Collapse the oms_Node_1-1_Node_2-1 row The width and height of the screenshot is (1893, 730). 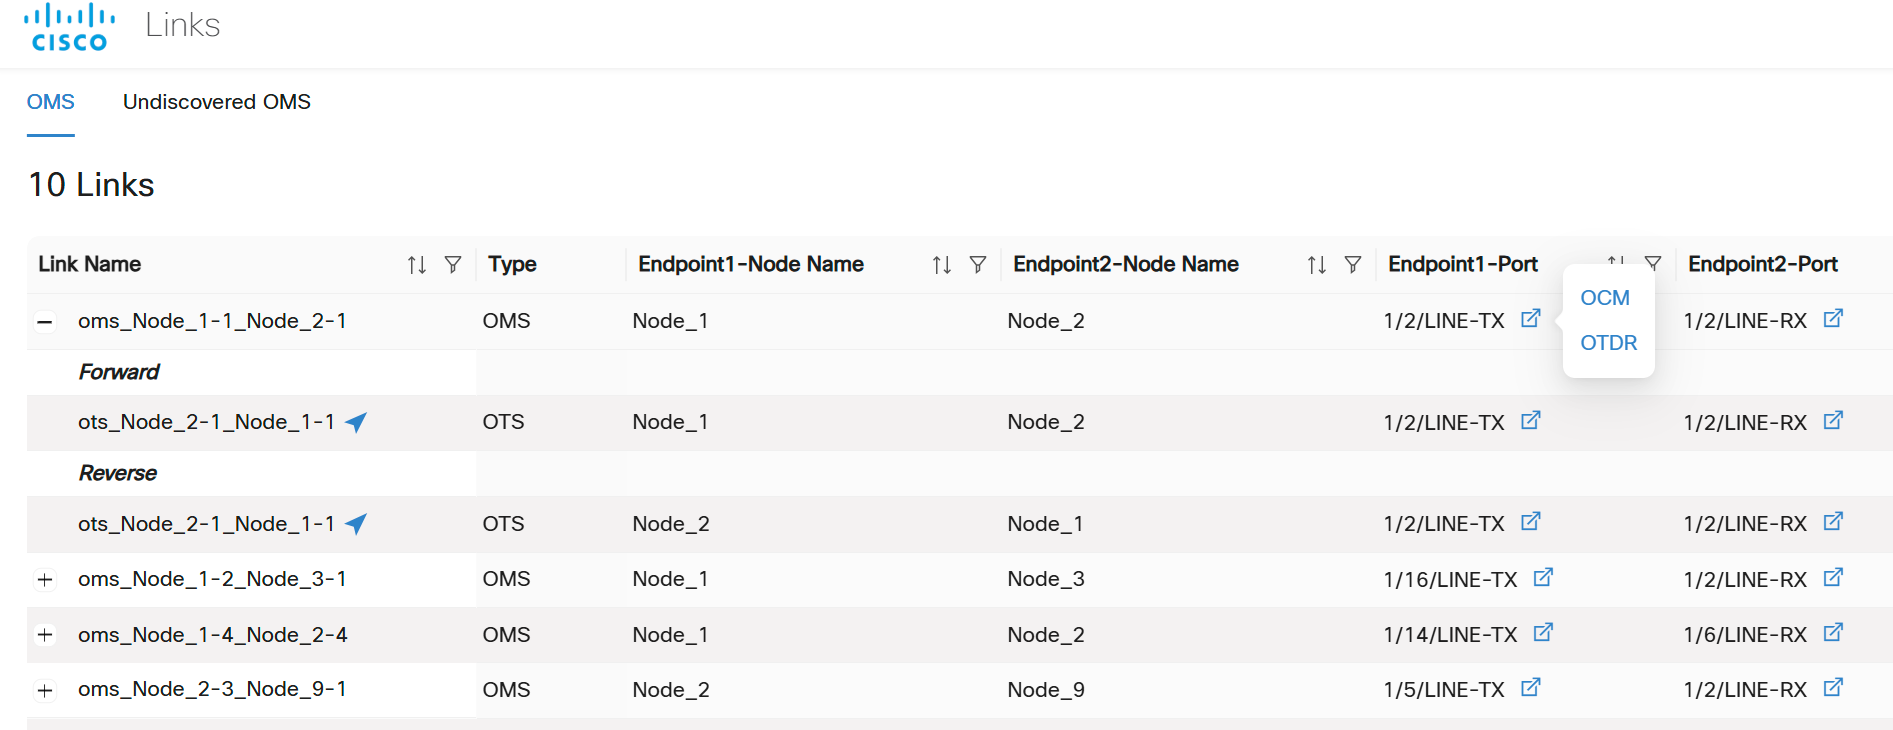[x=45, y=322]
